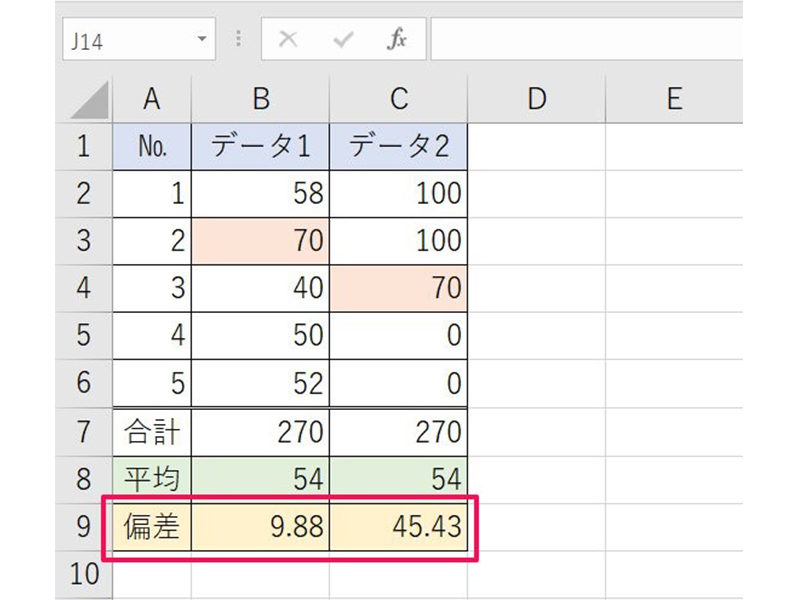800x600 pixels.
Task: Select cell B5 with value 50
Action: point(261,336)
